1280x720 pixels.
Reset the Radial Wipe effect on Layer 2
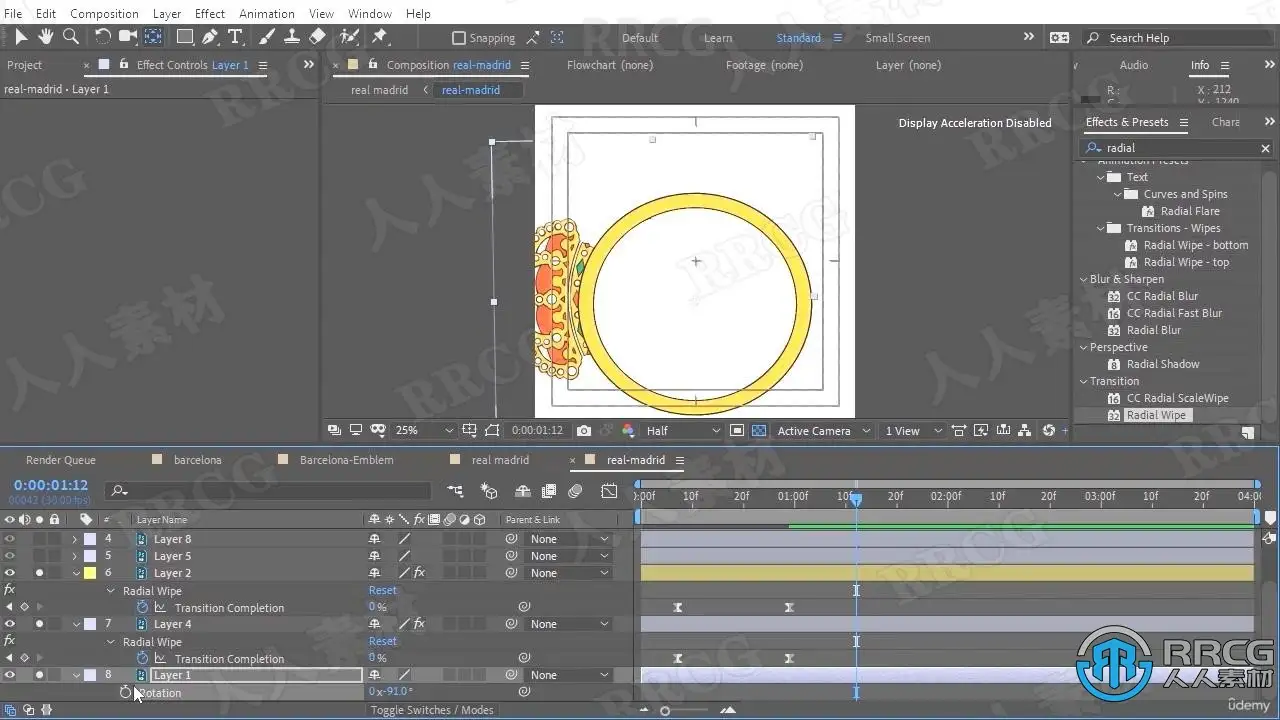tap(382, 591)
